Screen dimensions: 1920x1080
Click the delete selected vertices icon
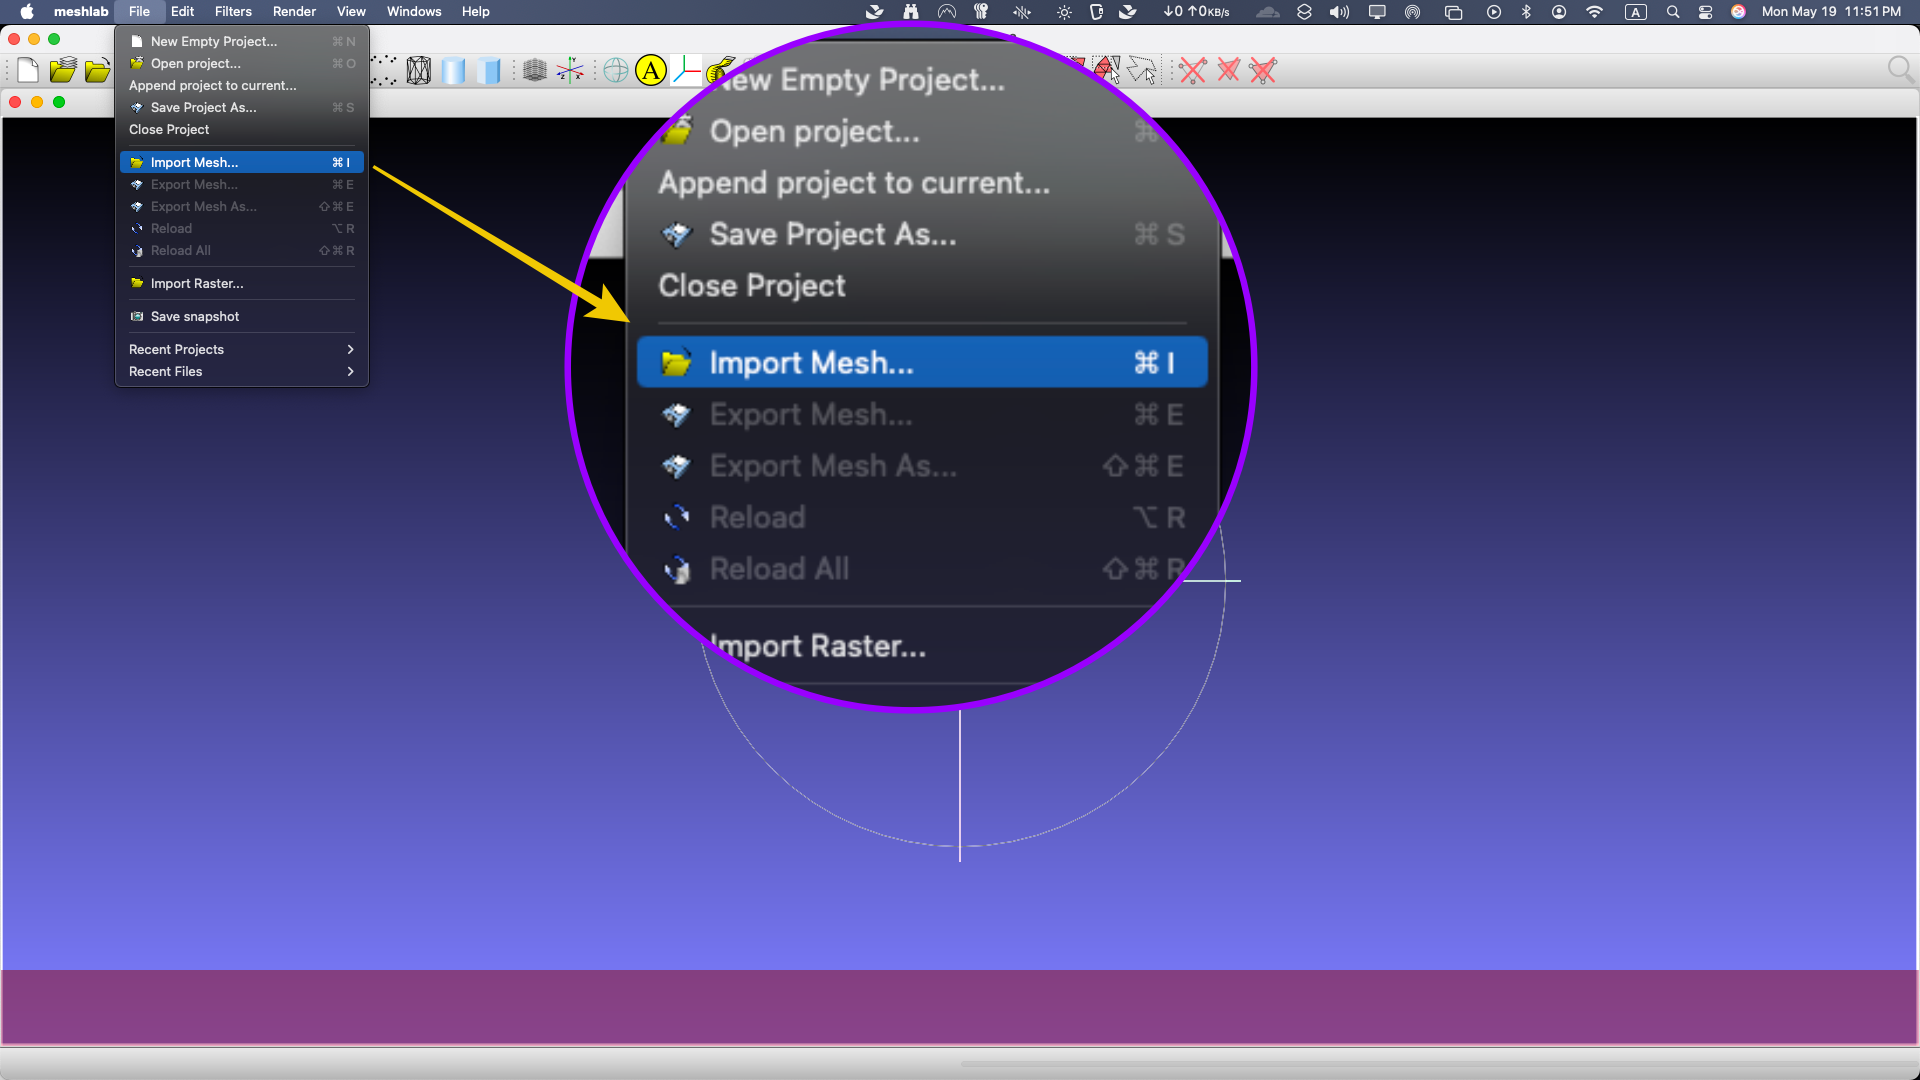tap(1193, 70)
